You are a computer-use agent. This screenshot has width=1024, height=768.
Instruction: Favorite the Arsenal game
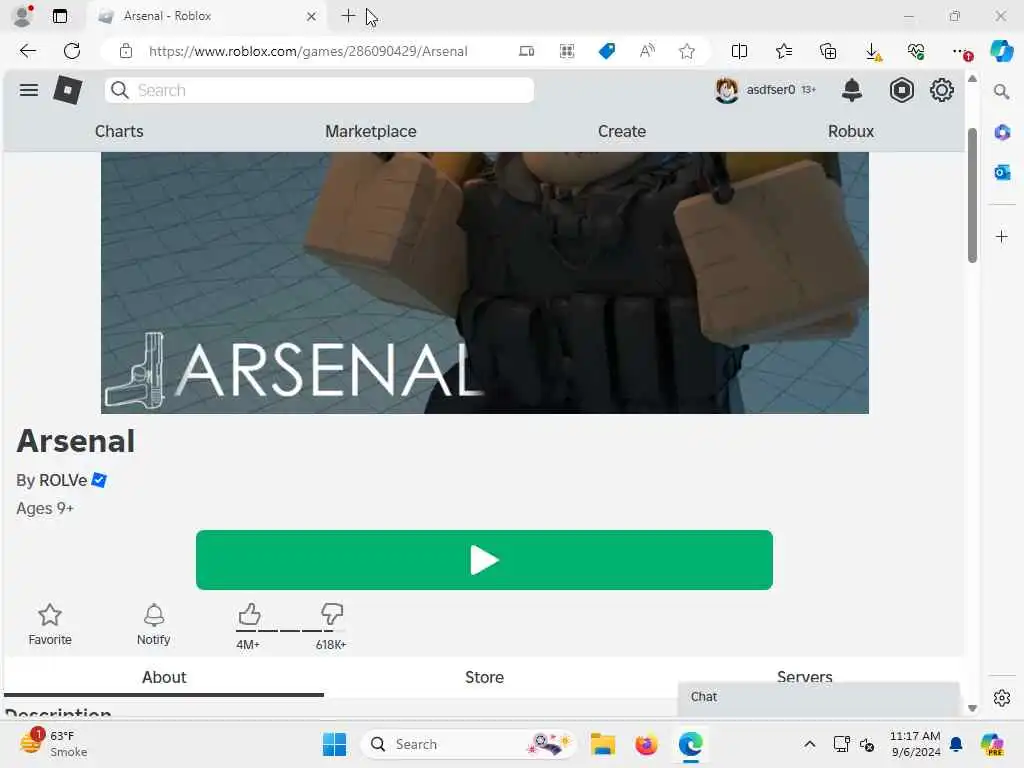50,624
